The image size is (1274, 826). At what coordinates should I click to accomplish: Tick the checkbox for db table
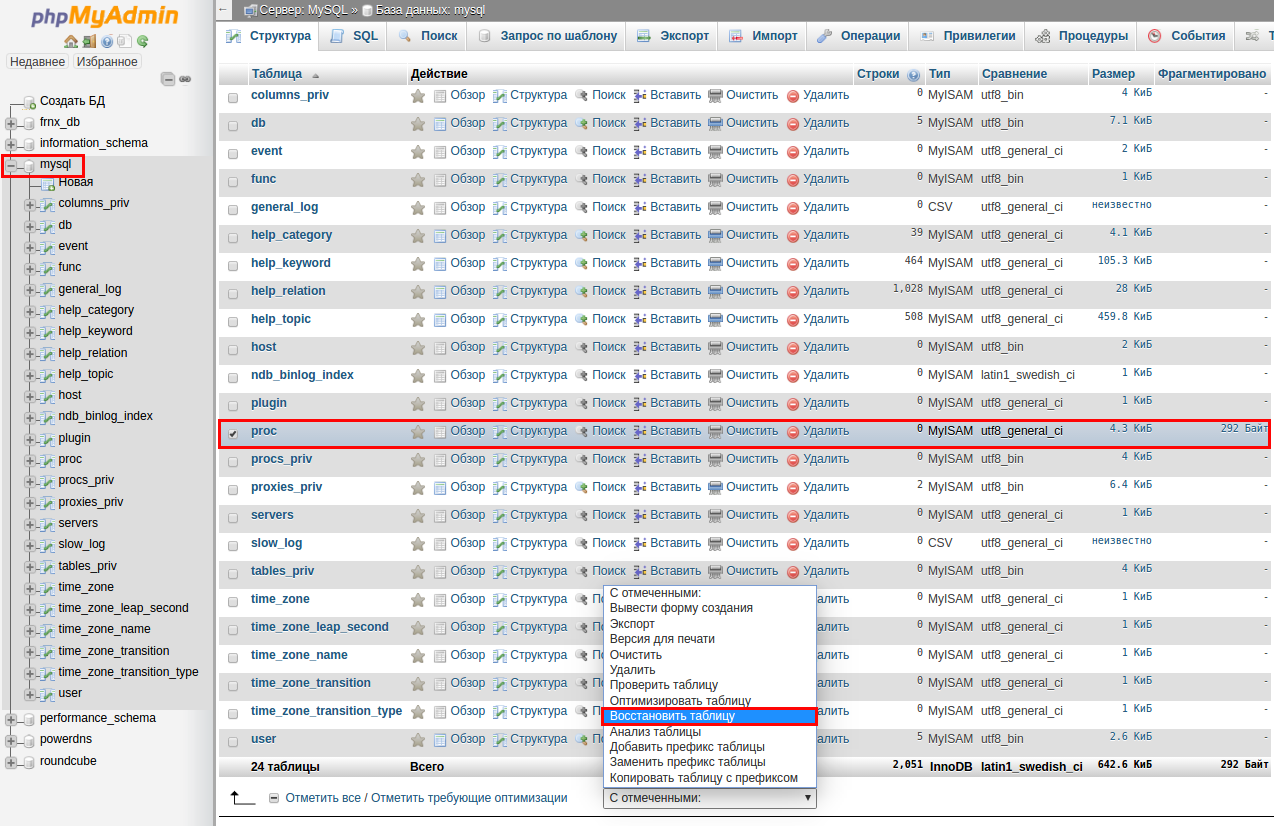click(x=233, y=125)
